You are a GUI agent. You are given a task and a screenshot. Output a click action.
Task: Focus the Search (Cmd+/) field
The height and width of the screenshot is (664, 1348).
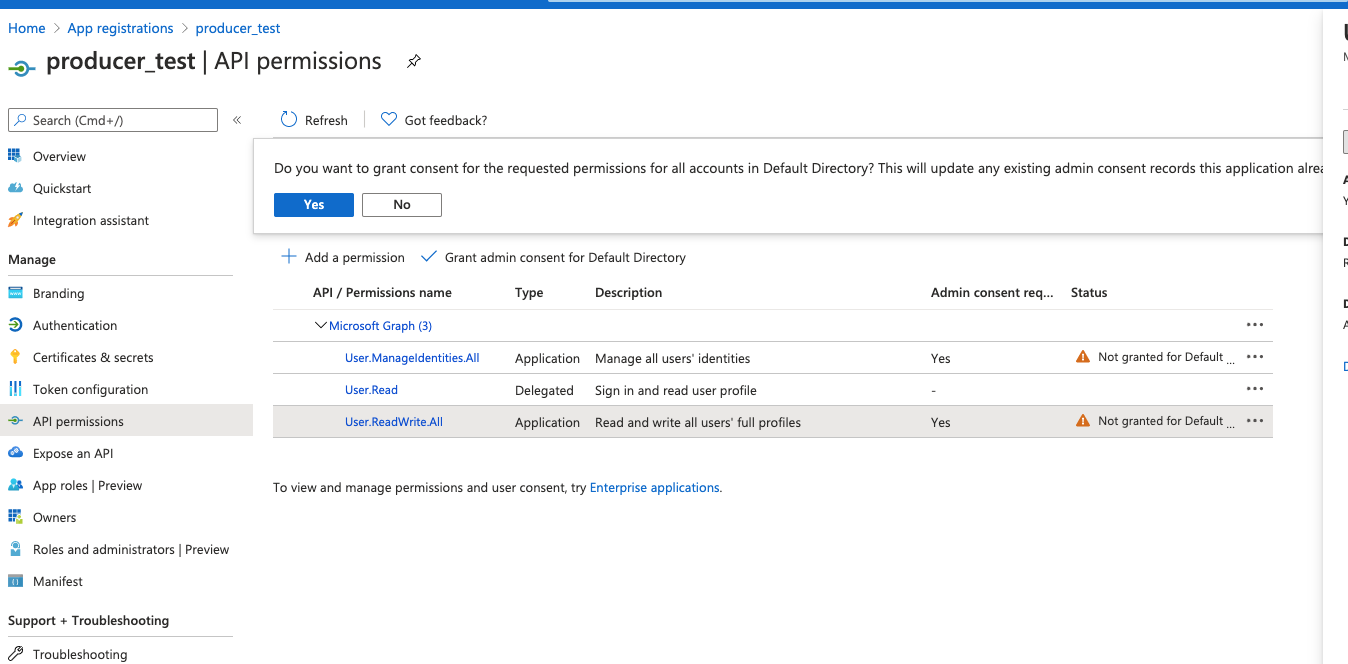[x=113, y=120]
